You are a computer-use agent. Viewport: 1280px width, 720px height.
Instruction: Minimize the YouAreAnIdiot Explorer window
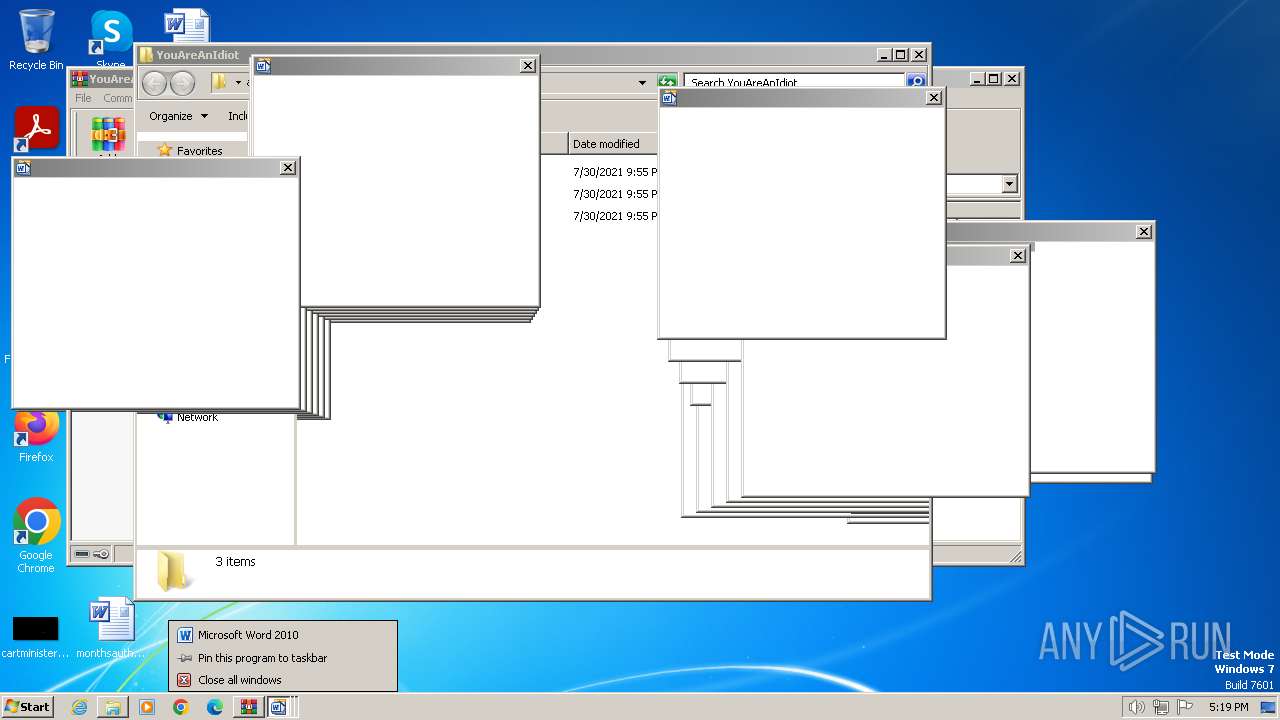[883, 55]
